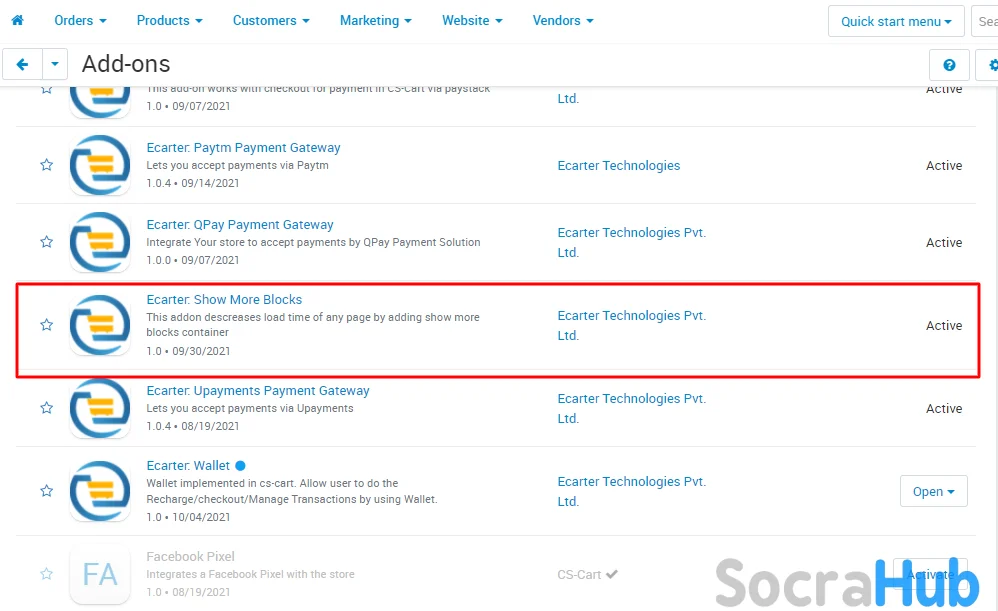Click the Ecarter Wallet add-on logo
998x611 pixels.
coord(100,491)
